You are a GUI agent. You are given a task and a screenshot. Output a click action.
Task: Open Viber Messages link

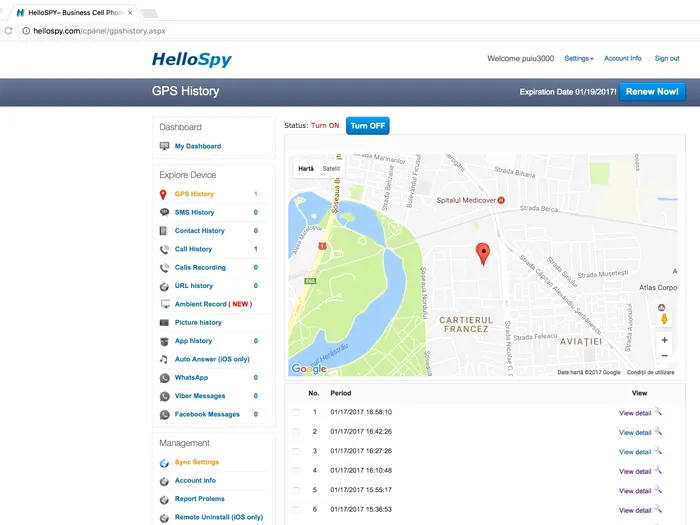click(x=200, y=396)
